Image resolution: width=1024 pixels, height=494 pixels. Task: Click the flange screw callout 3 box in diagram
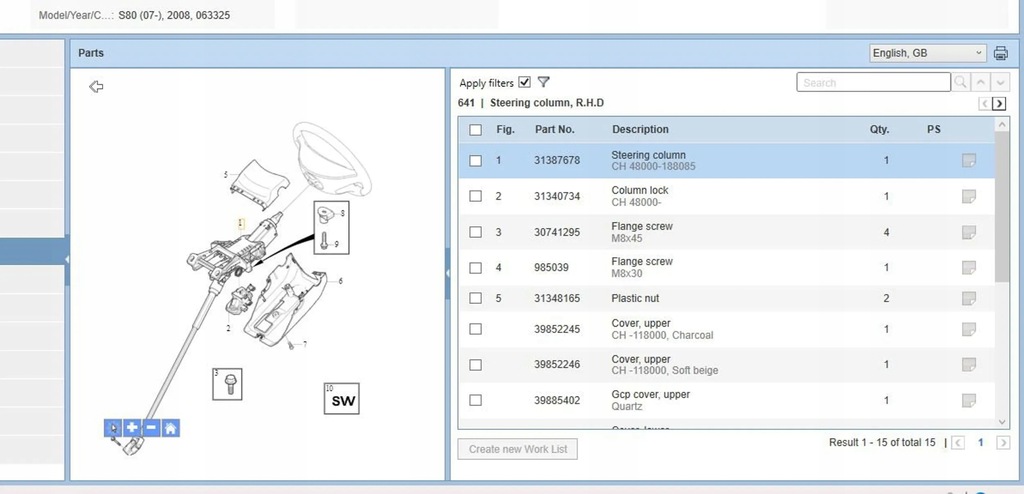pyautogui.click(x=227, y=384)
